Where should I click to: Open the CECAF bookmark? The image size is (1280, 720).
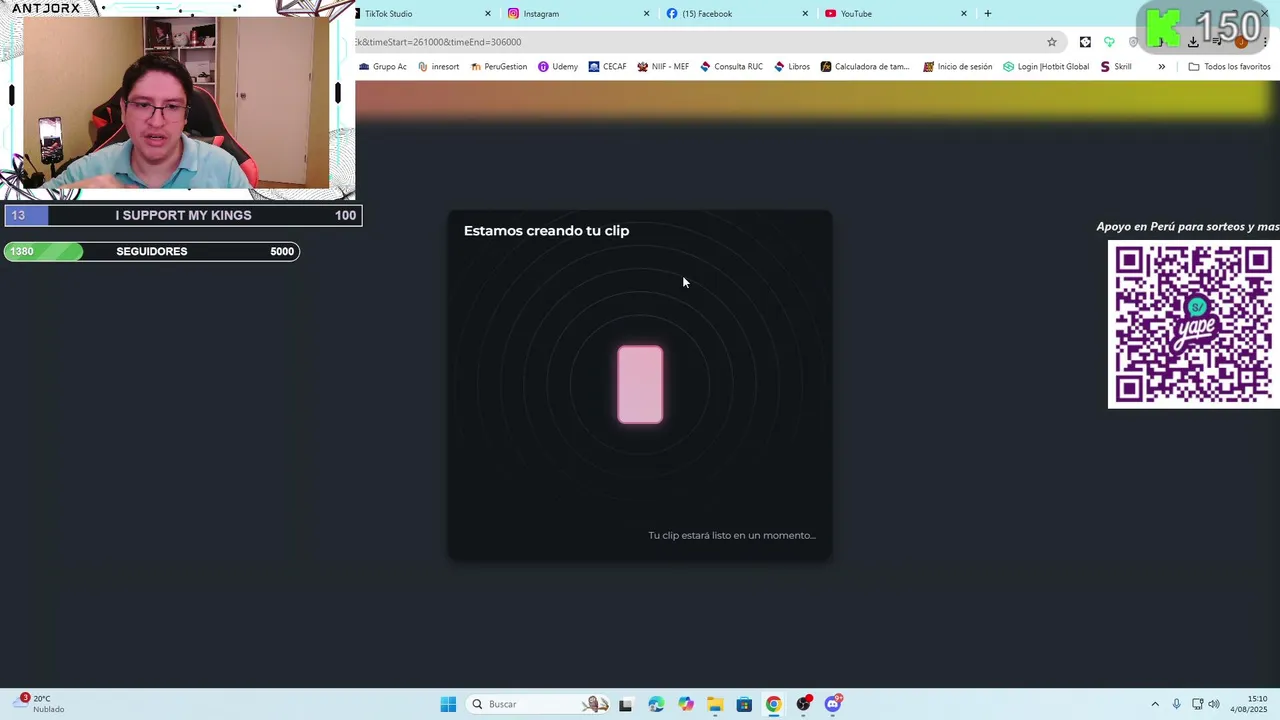point(607,67)
